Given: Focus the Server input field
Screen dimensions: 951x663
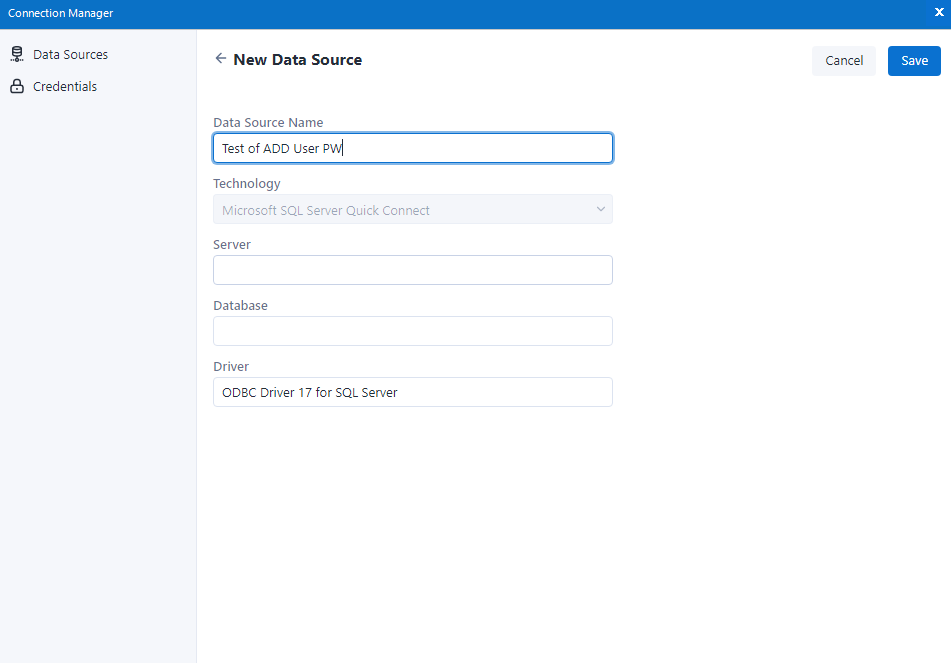Looking at the screenshot, I should [x=412, y=270].
